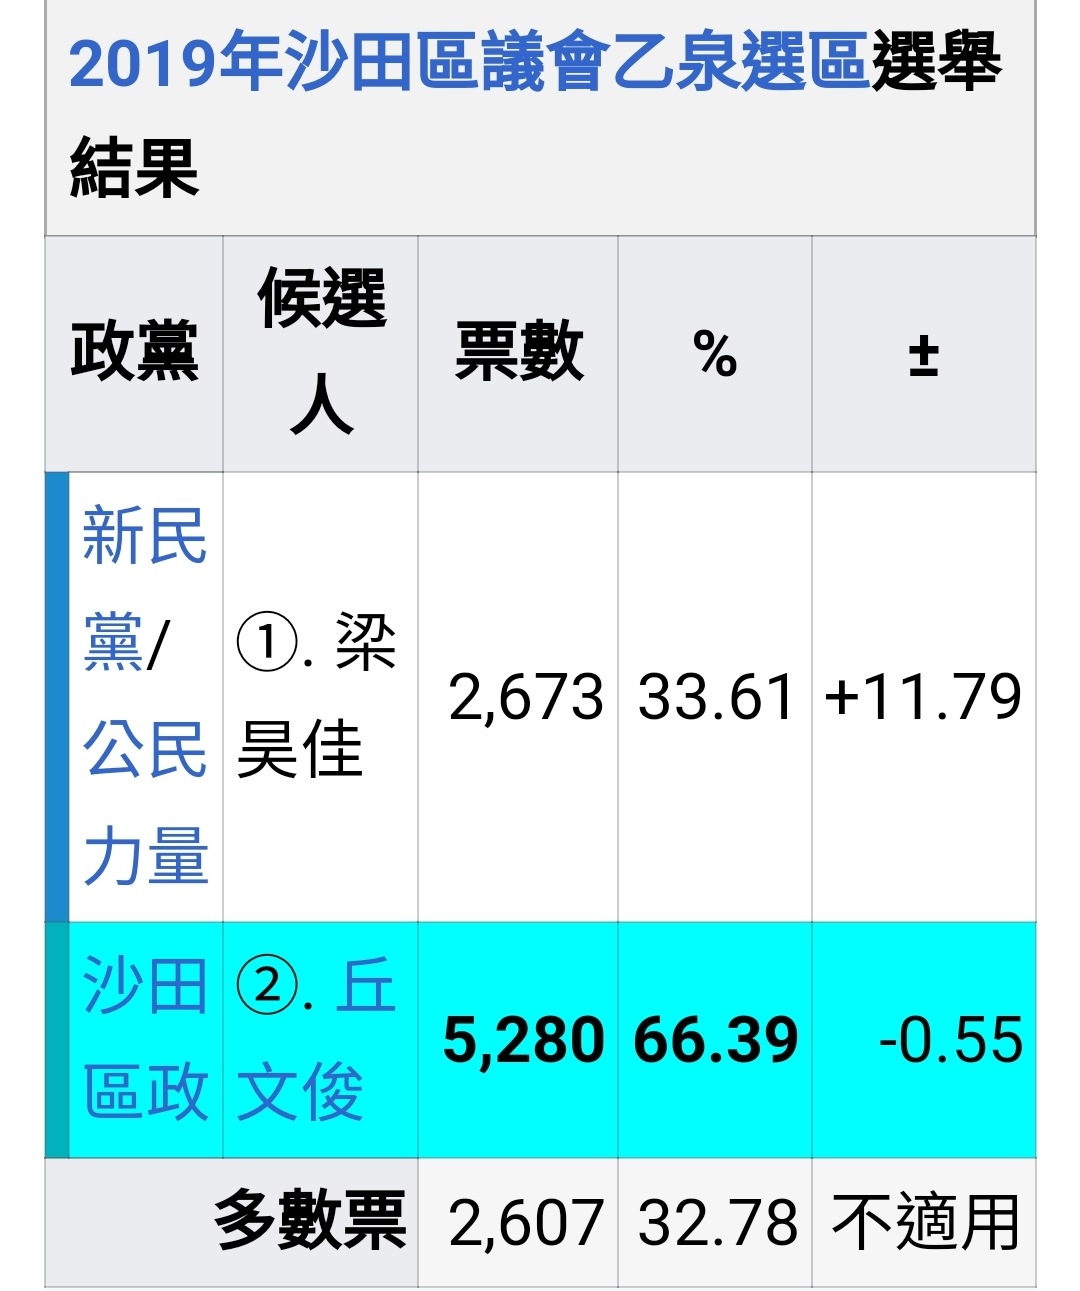1080x1291 pixels.
Task: Click the 候選人 column header
Action: click(x=321, y=353)
